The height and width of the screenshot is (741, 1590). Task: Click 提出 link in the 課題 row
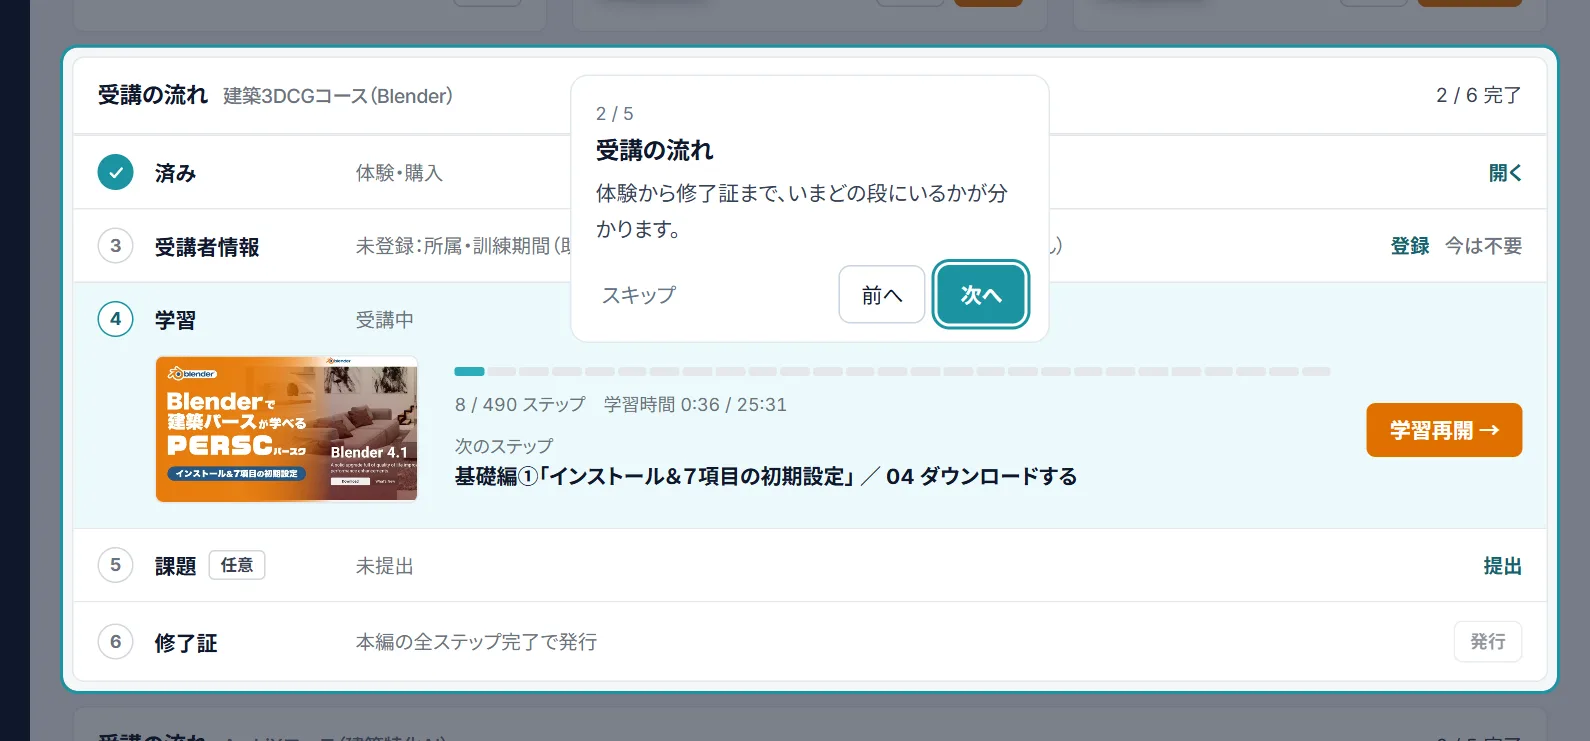[x=1503, y=566]
